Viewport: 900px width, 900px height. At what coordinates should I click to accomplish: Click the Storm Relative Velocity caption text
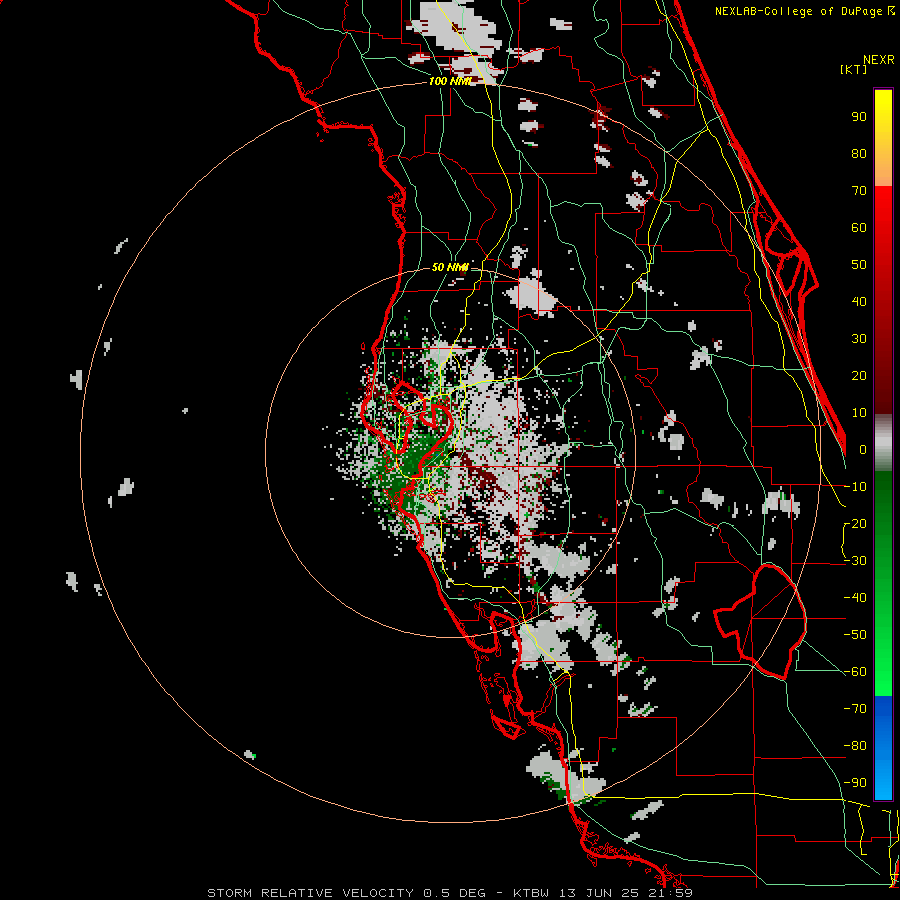[450, 893]
